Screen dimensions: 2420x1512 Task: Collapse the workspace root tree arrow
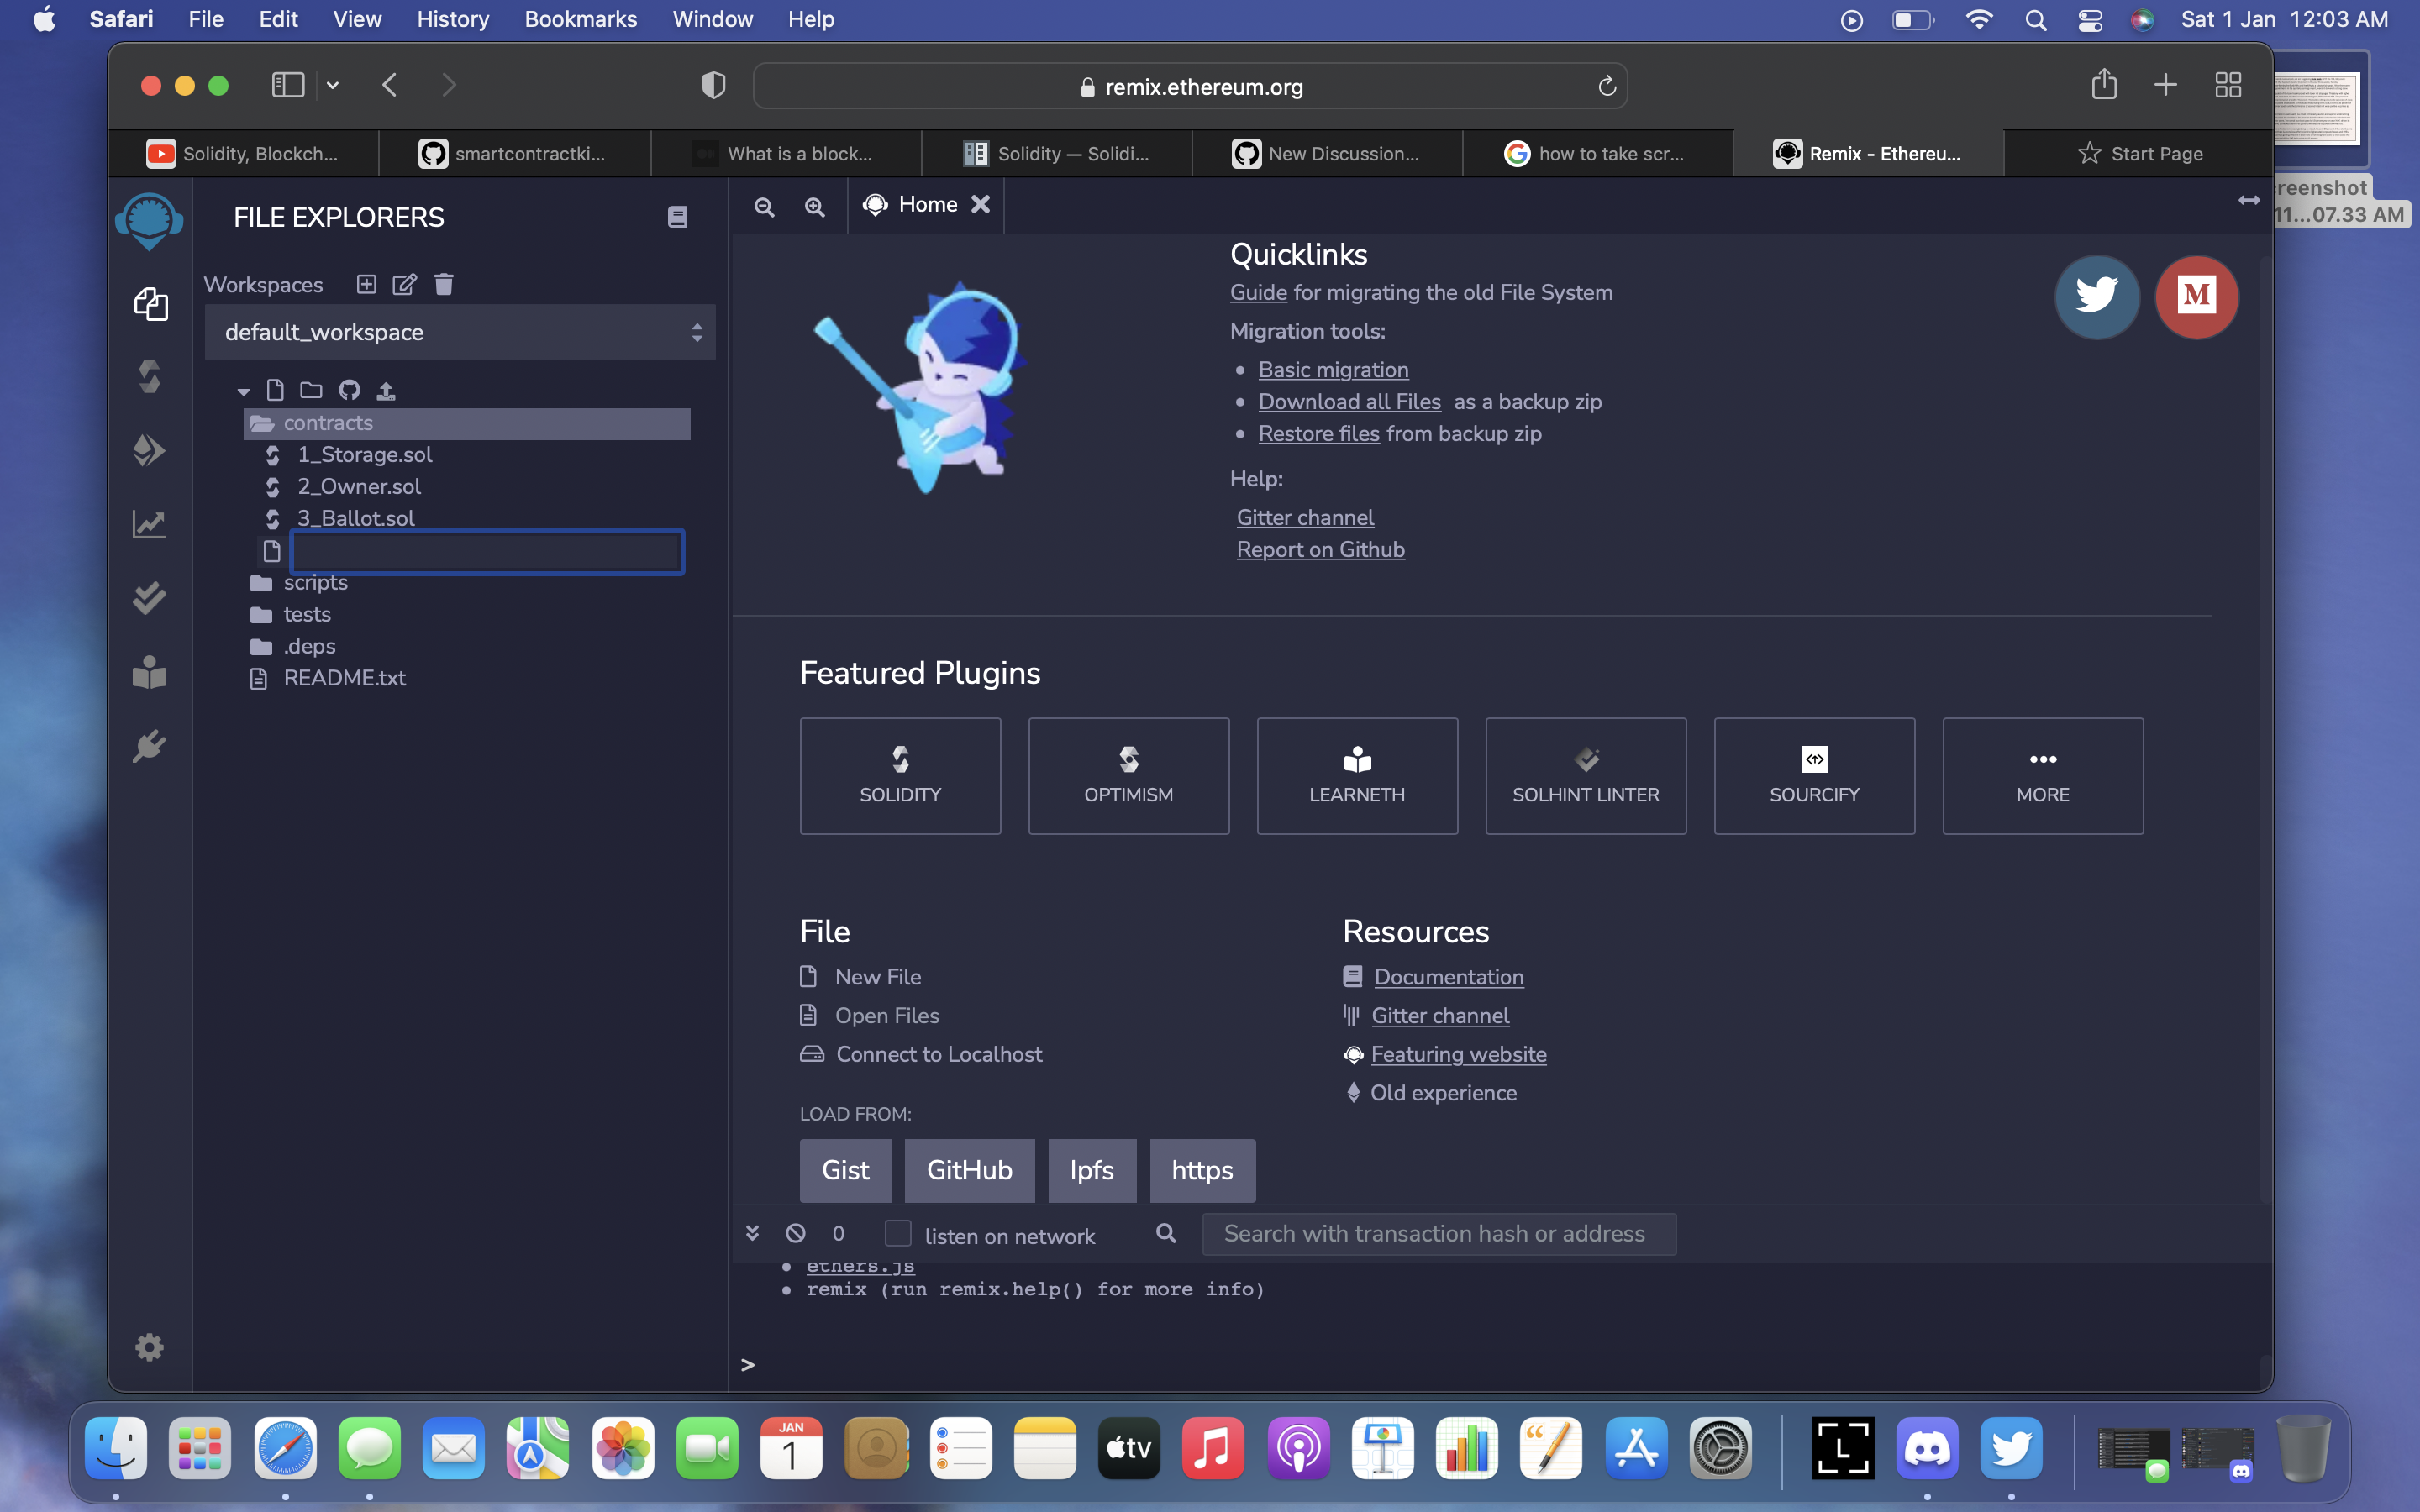click(x=243, y=391)
